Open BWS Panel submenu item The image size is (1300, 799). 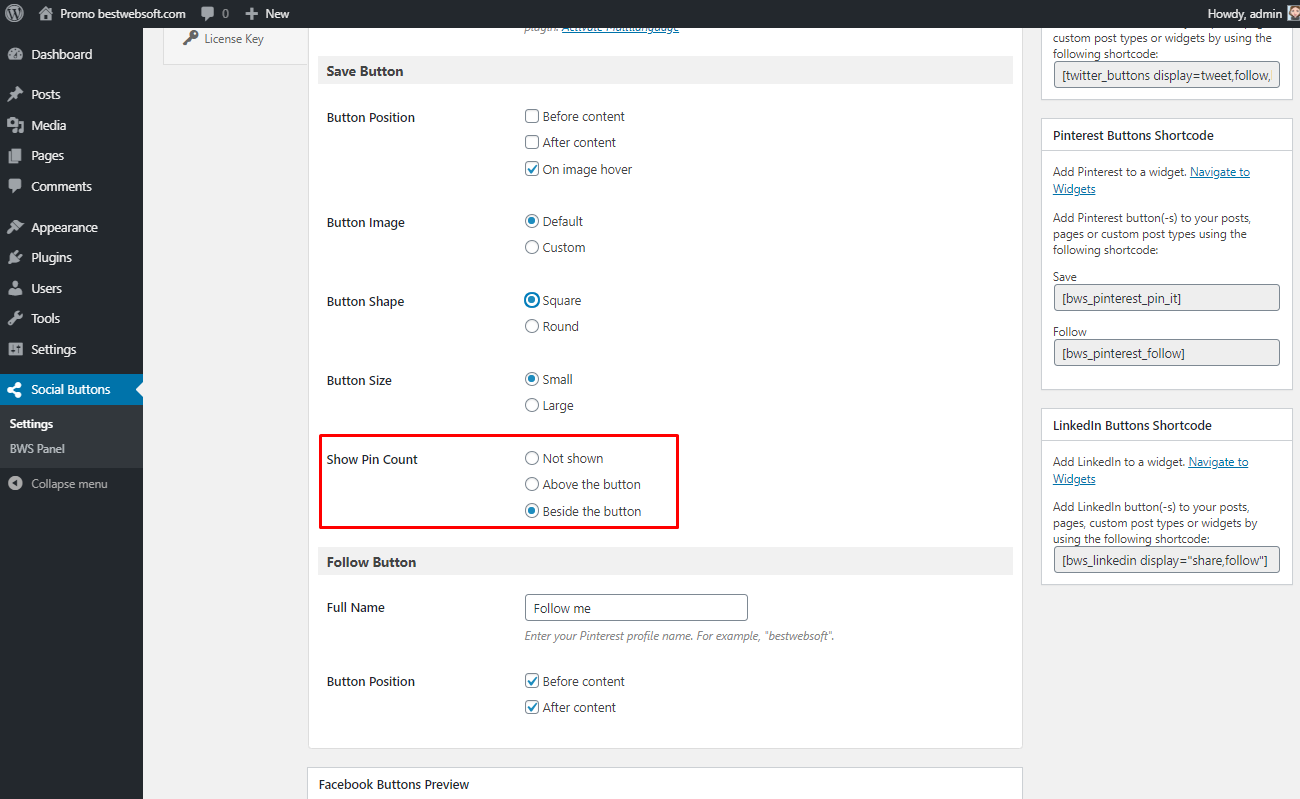(x=37, y=449)
